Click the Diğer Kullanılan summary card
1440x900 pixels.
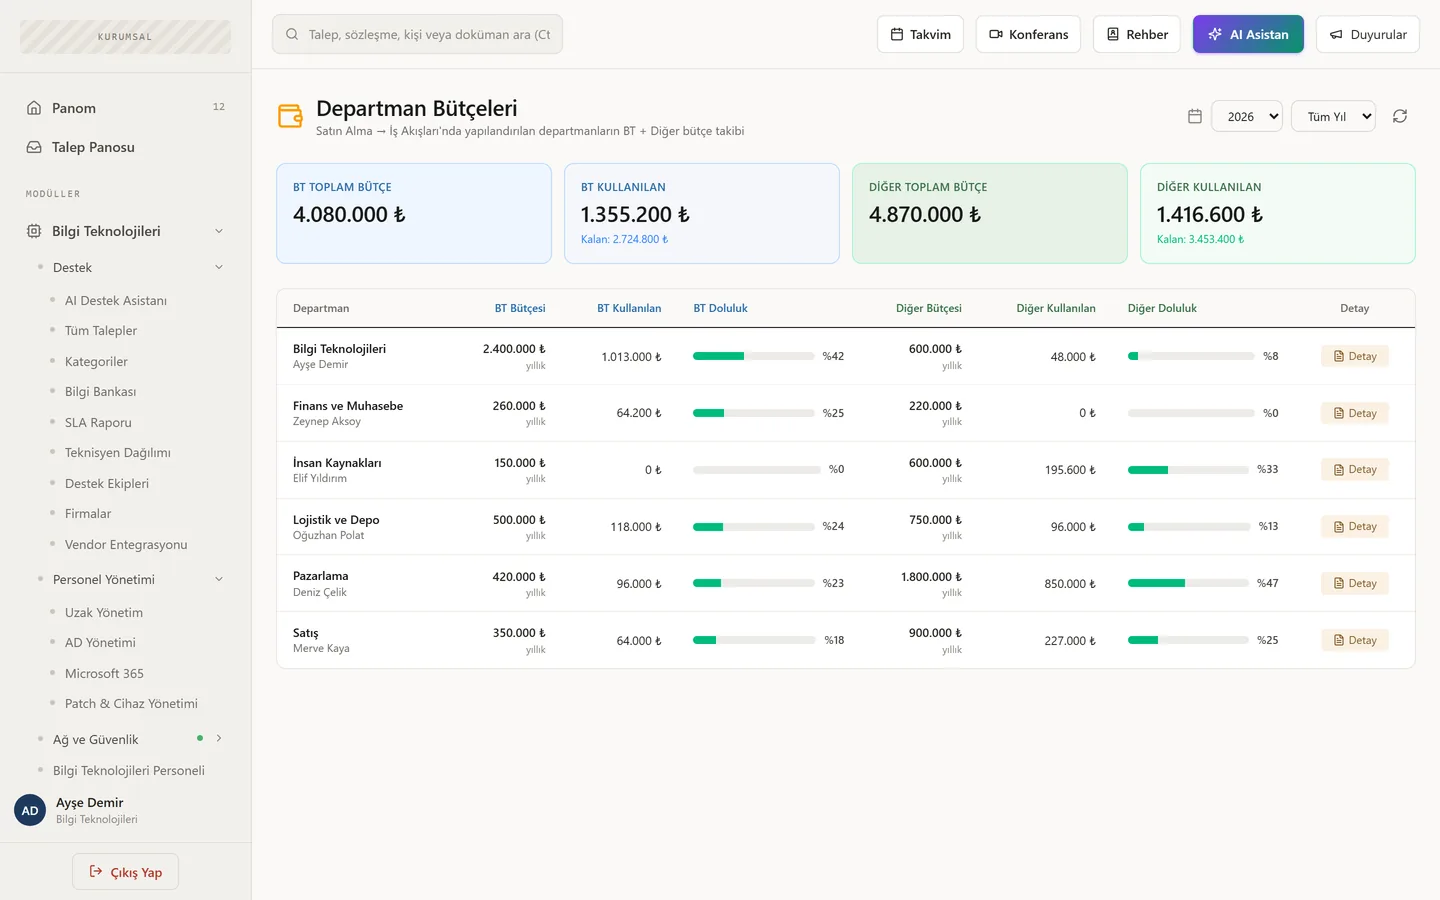coord(1278,213)
